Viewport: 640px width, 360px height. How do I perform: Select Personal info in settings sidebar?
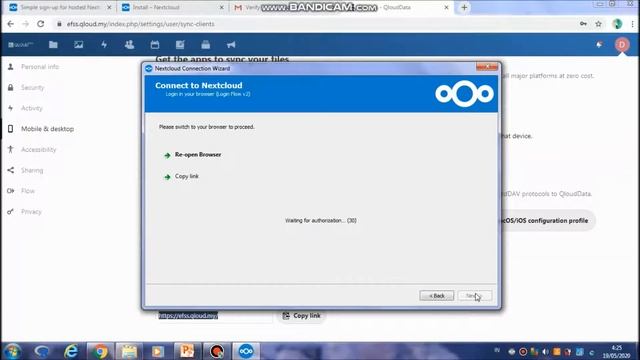click(x=40, y=67)
